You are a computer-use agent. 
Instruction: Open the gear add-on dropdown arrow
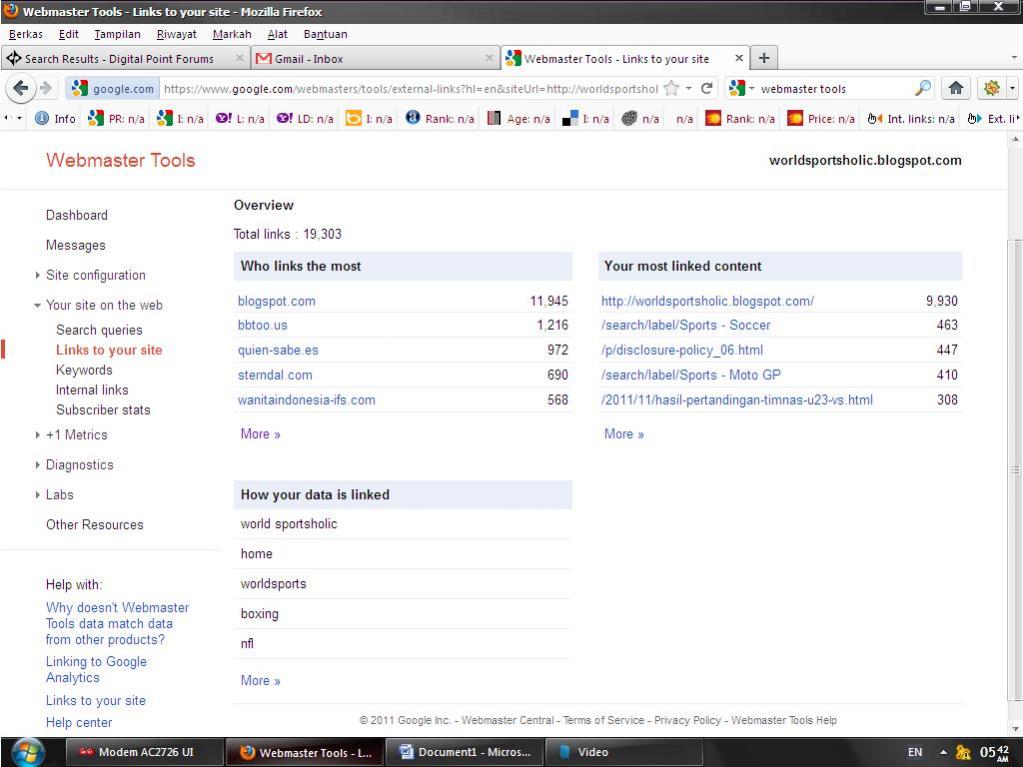(x=1012, y=88)
